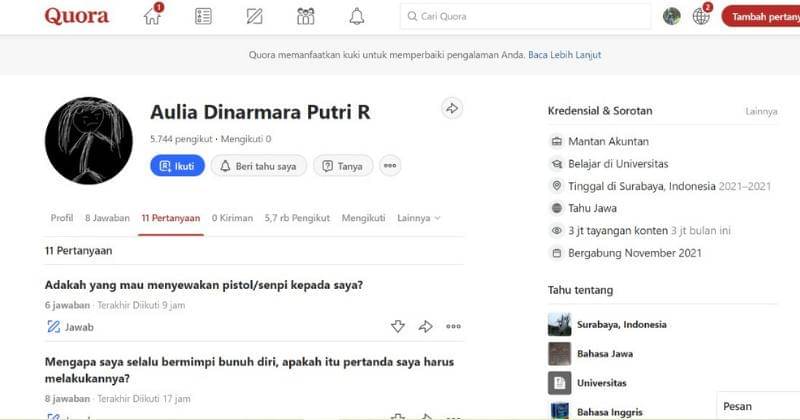The width and height of the screenshot is (800, 420).
Task: Switch to the 5,7 rb Pengikut tab
Action: pos(297,218)
